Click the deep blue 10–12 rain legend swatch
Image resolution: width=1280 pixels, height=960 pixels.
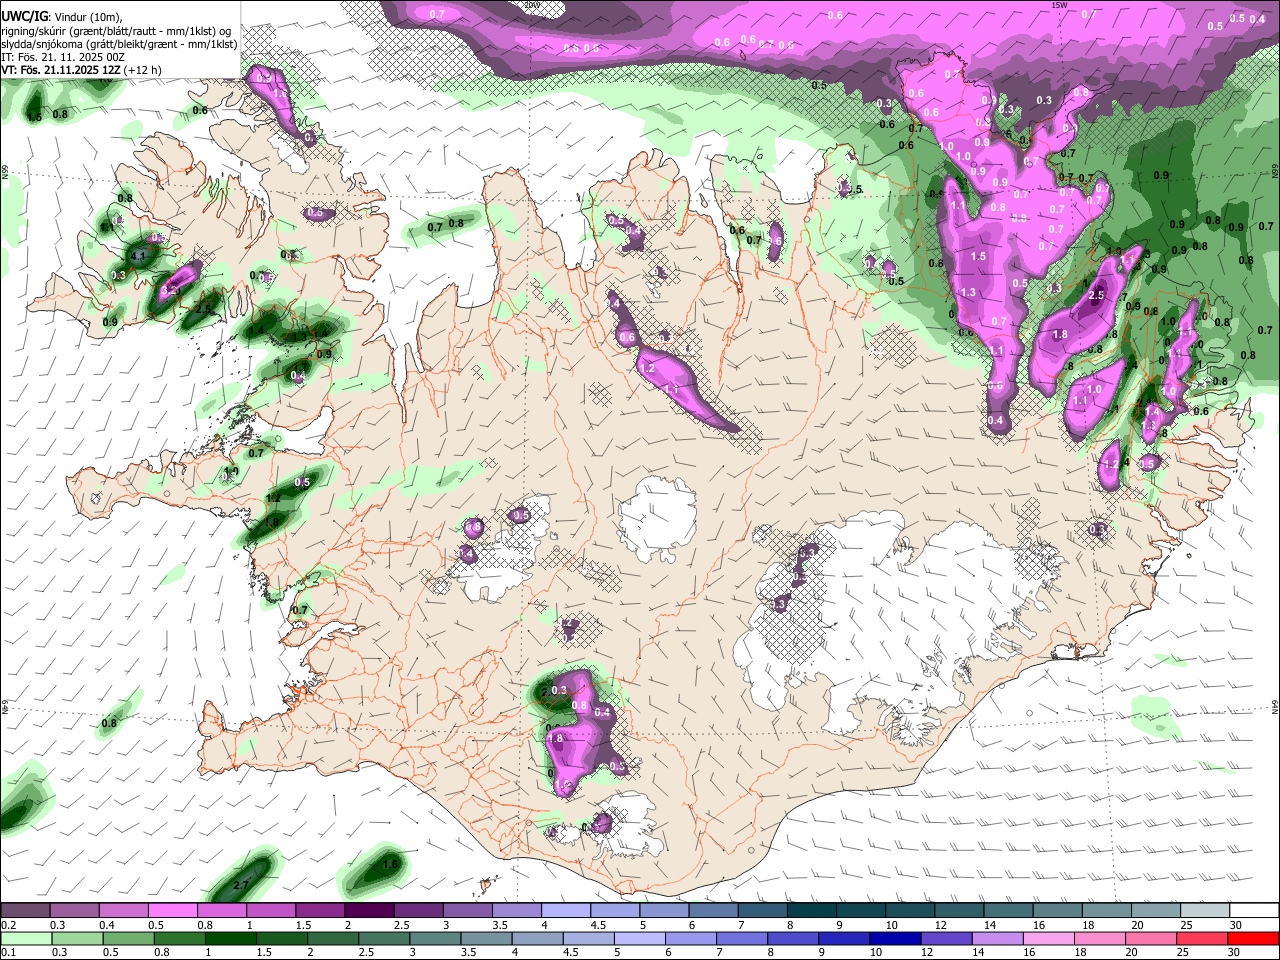tap(895, 938)
